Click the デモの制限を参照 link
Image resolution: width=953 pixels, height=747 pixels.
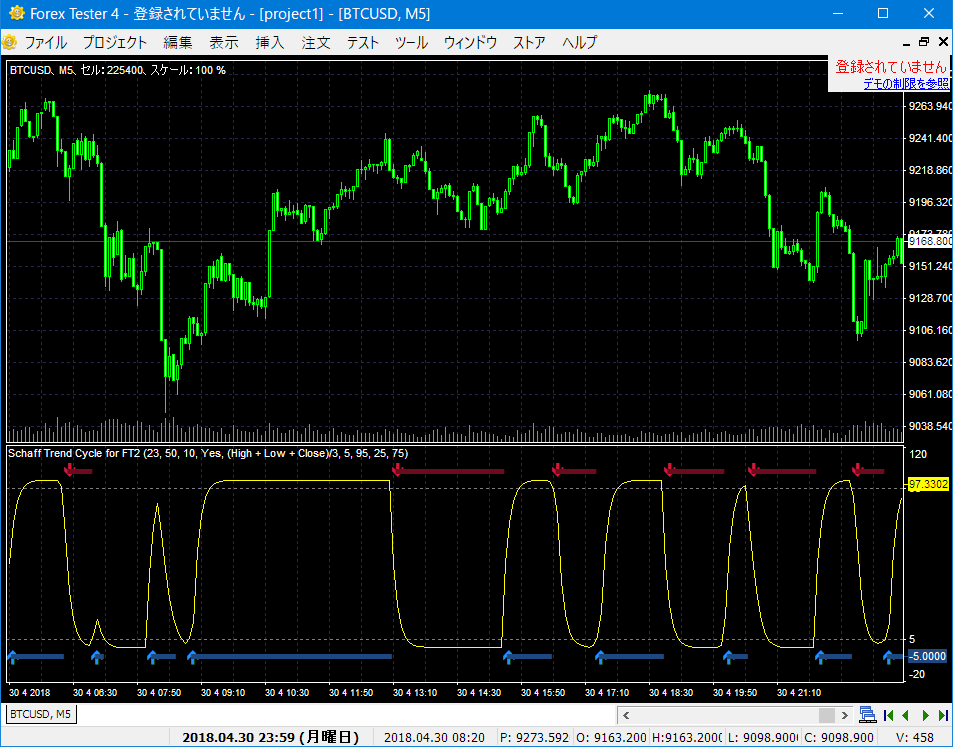coord(906,84)
